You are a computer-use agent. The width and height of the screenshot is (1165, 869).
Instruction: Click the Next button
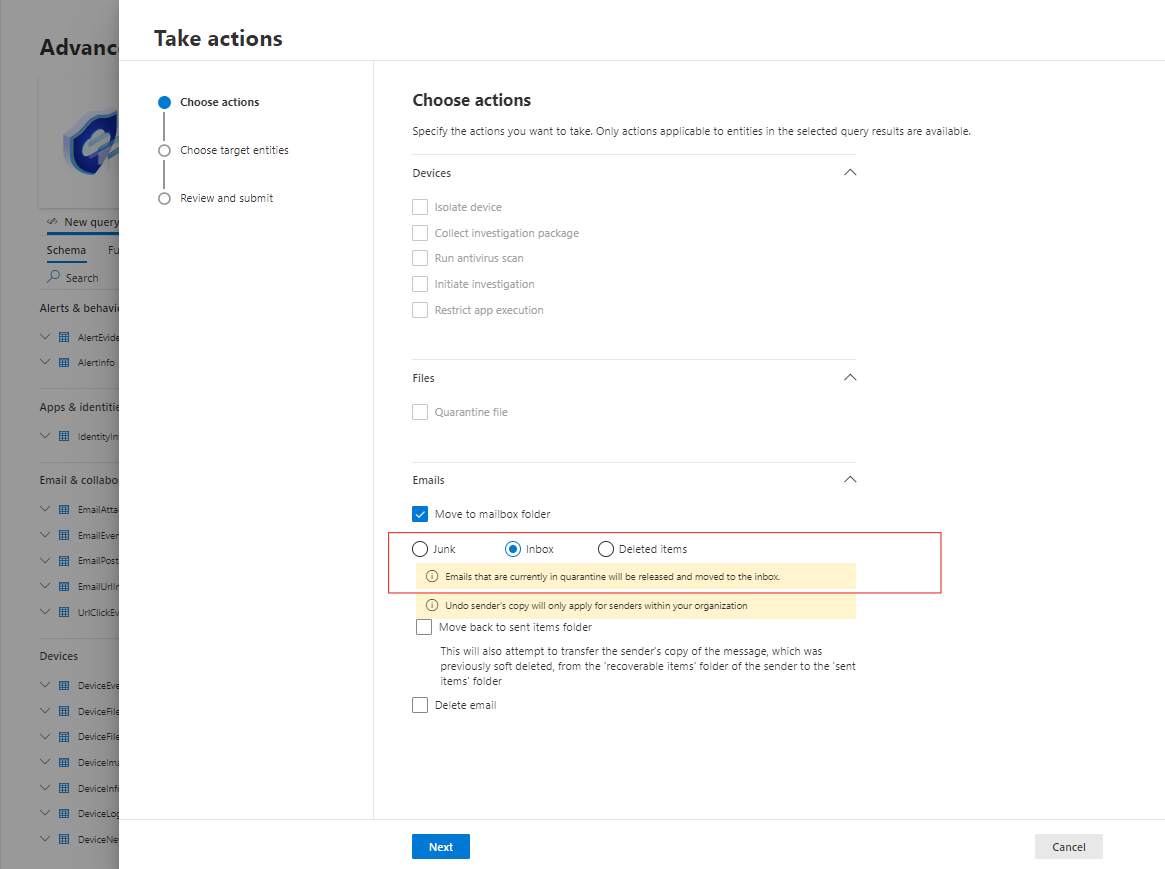click(440, 847)
